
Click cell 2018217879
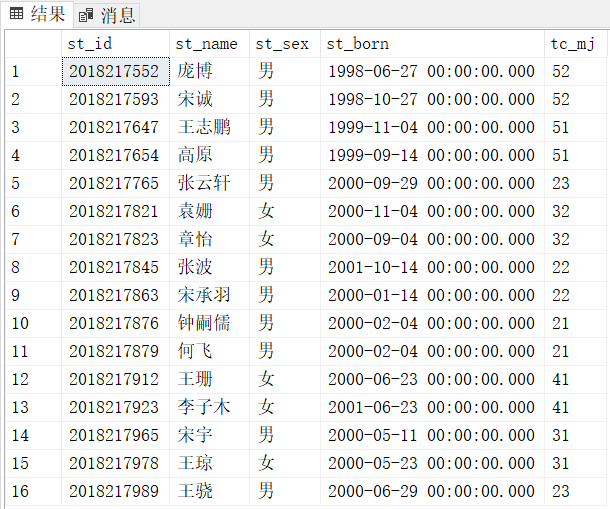point(116,351)
